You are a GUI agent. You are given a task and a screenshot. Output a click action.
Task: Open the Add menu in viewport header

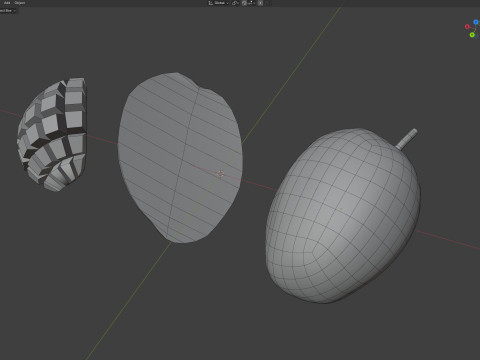7,3
